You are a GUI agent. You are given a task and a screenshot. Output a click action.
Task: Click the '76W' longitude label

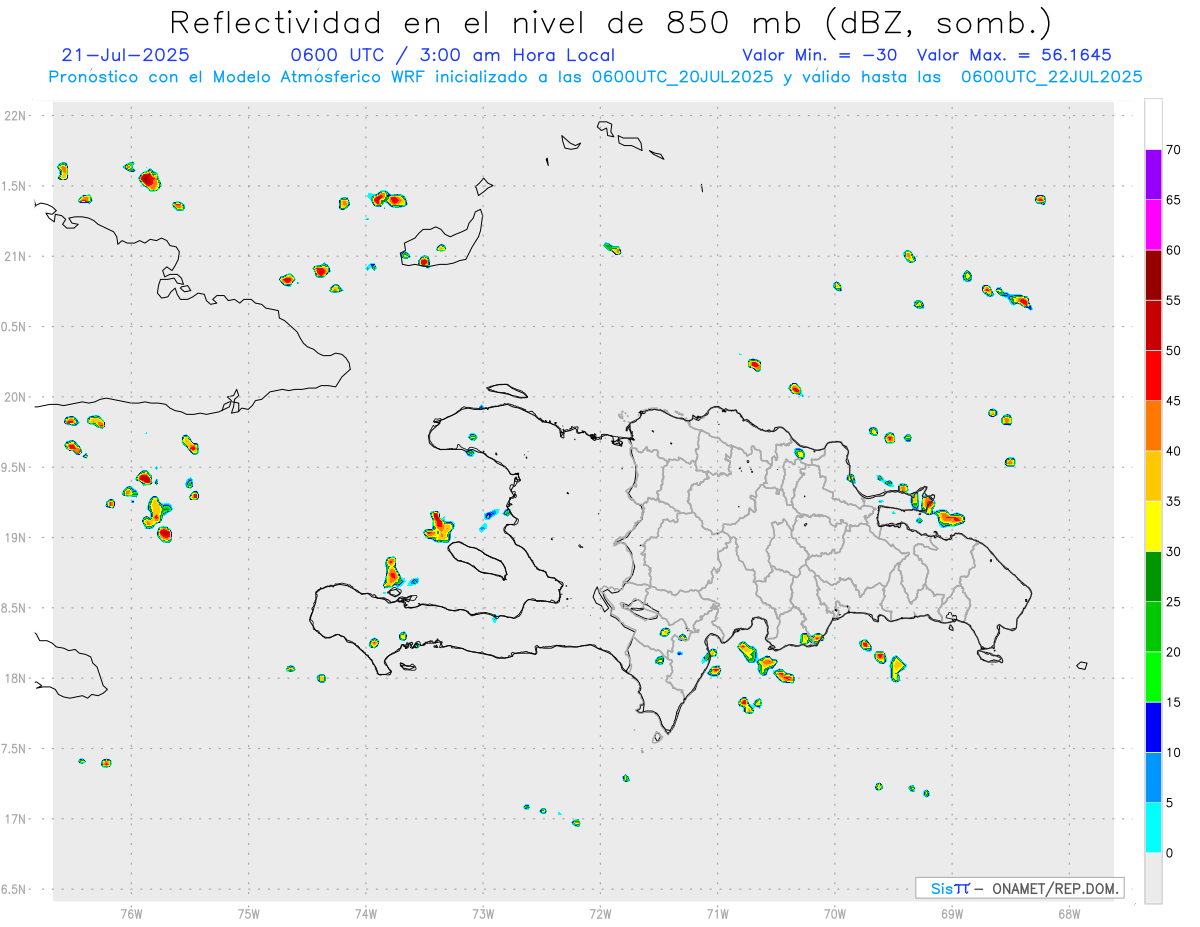coord(131,912)
